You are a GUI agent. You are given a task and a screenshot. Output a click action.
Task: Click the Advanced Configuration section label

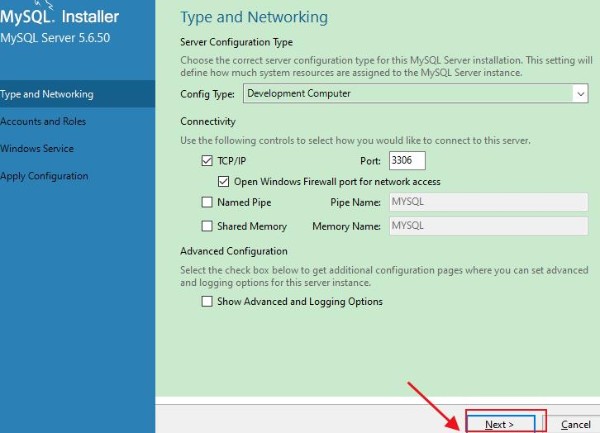(x=234, y=251)
